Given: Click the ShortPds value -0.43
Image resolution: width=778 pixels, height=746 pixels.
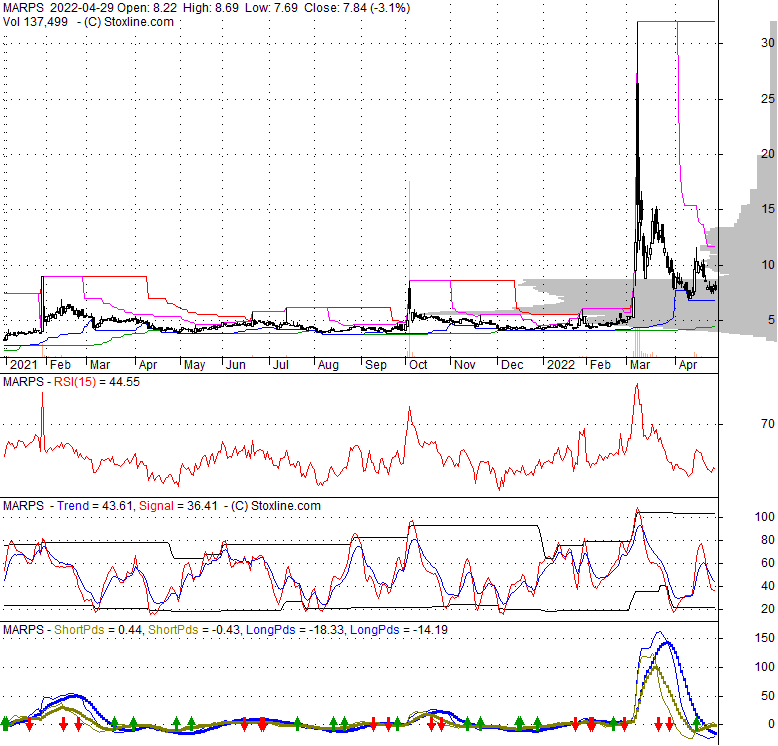Looking at the screenshot, I should [225, 630].
